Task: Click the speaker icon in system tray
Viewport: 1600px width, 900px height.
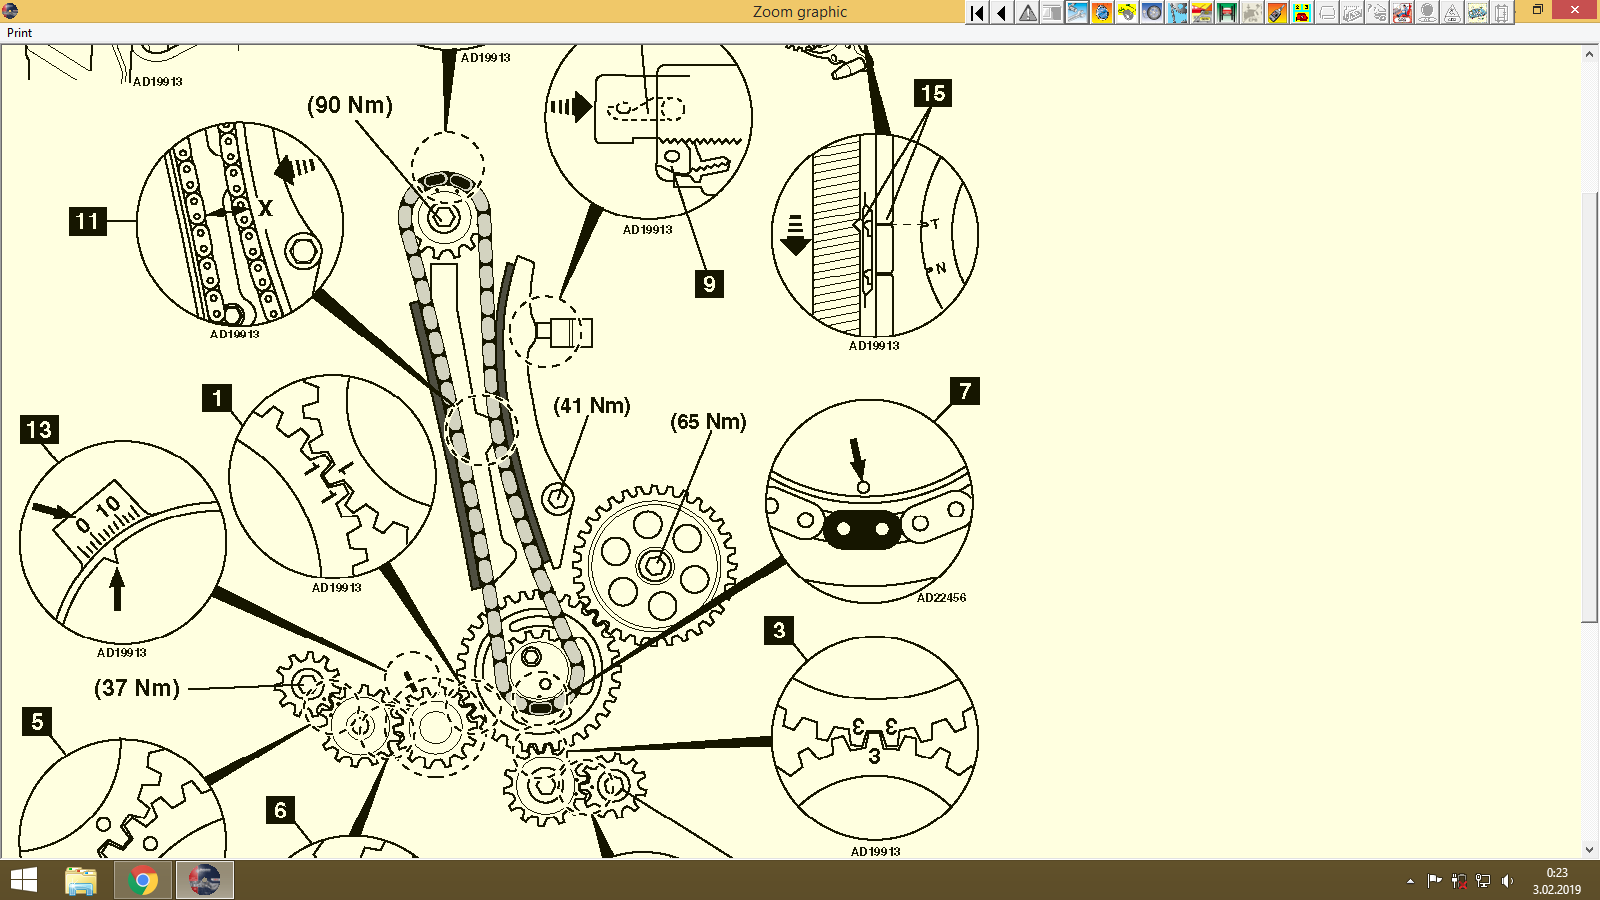Action: tap(1509, 881)
